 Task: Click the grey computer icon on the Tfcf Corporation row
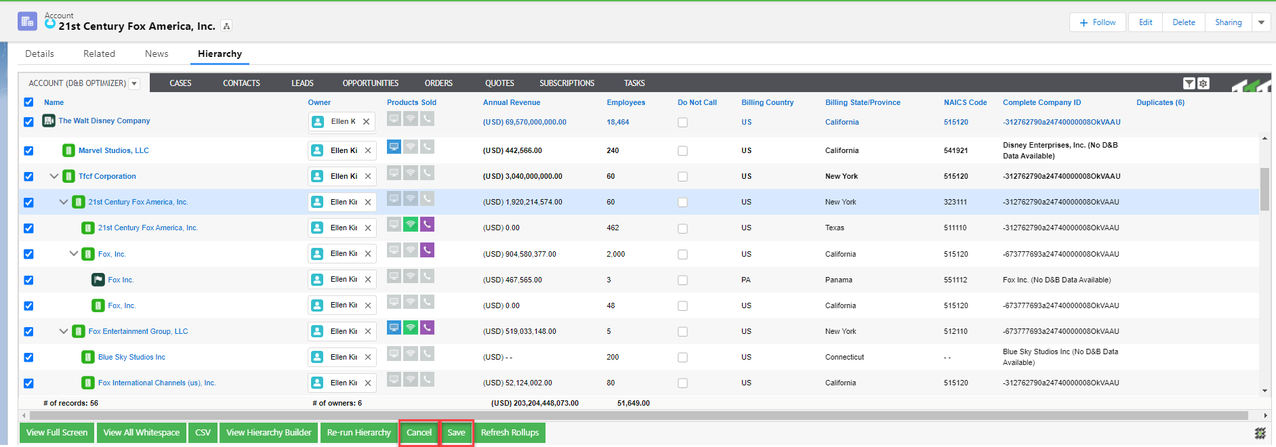pos(394,172)
